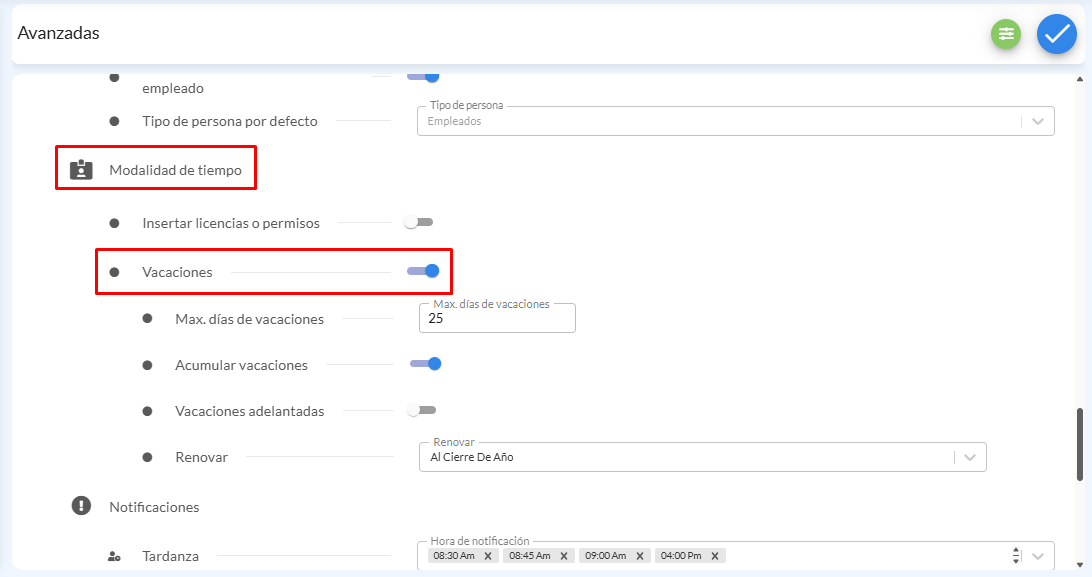Click the vertical scrollbar thumb

(1079, 443)
